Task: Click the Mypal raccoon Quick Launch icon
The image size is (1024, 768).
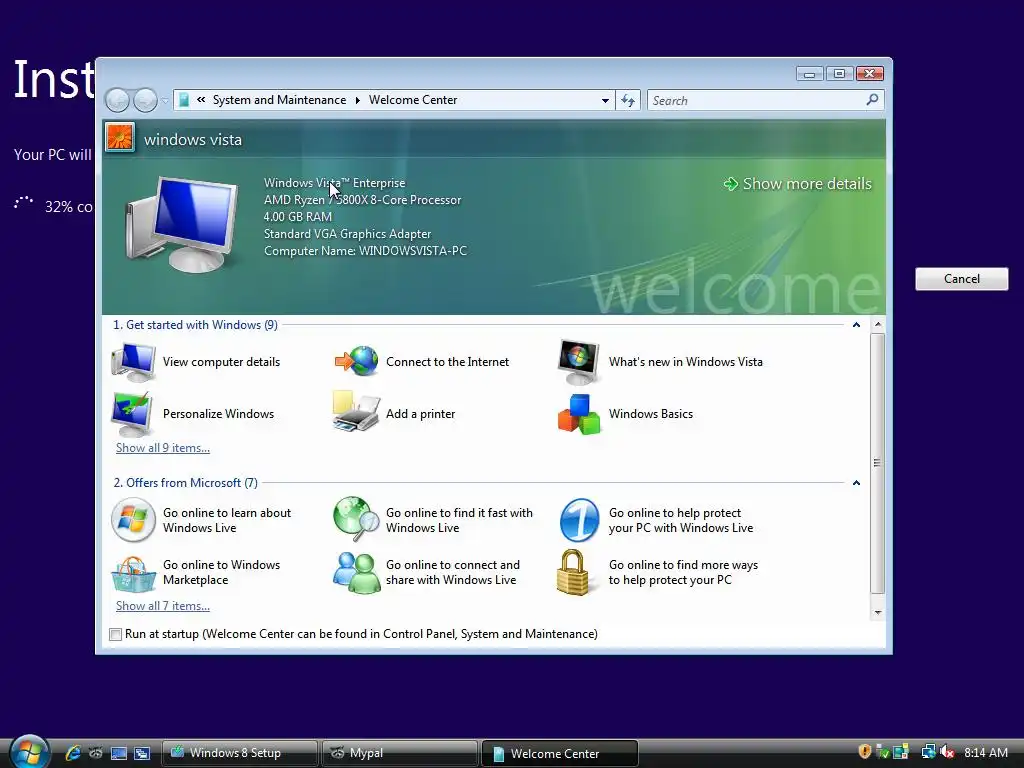Action: (x=95, y=752)
